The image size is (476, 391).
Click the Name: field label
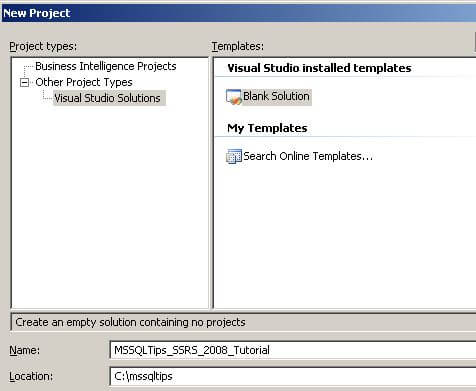click(24, 350)
